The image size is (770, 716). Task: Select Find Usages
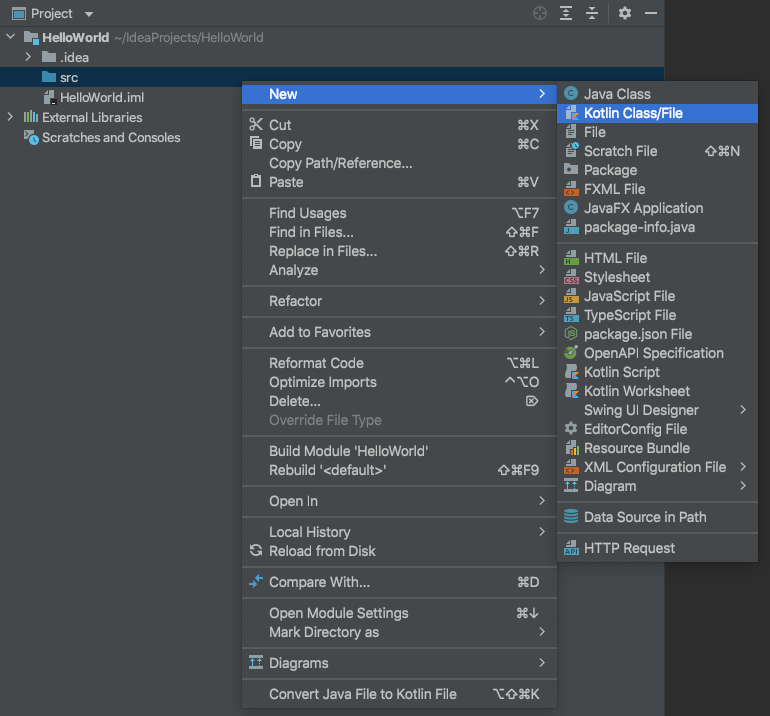click(x=399, y=213)
